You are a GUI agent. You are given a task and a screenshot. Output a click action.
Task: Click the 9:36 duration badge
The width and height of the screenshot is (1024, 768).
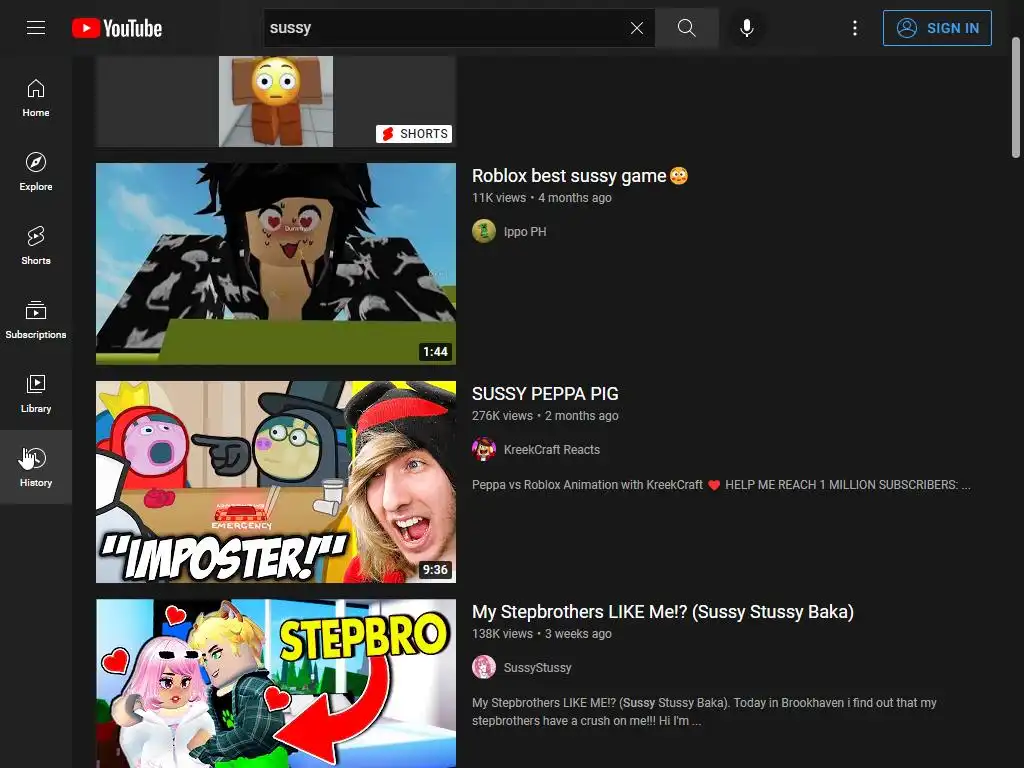coord(436,569)
